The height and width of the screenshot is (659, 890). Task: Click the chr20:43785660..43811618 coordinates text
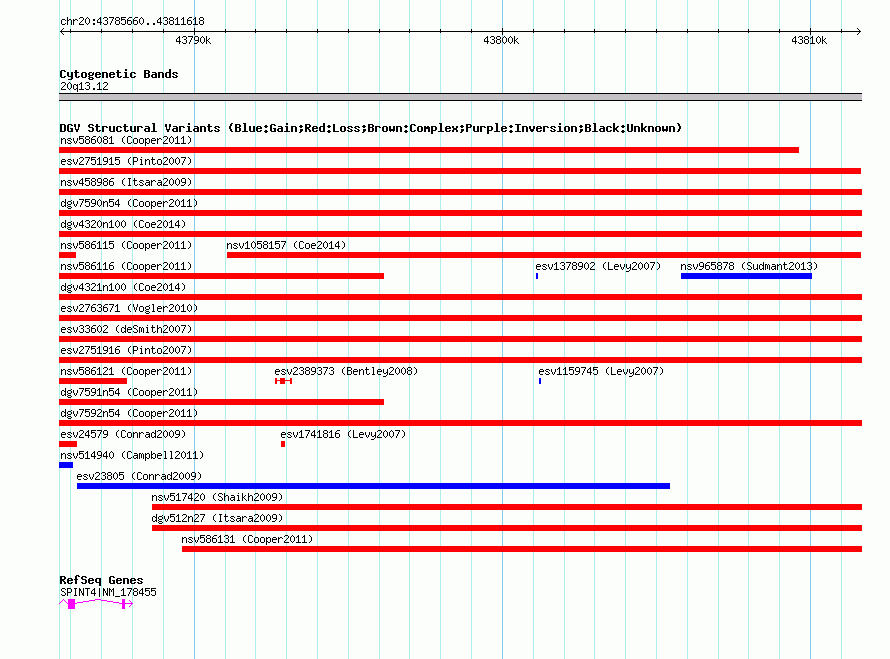pos(132,21)
